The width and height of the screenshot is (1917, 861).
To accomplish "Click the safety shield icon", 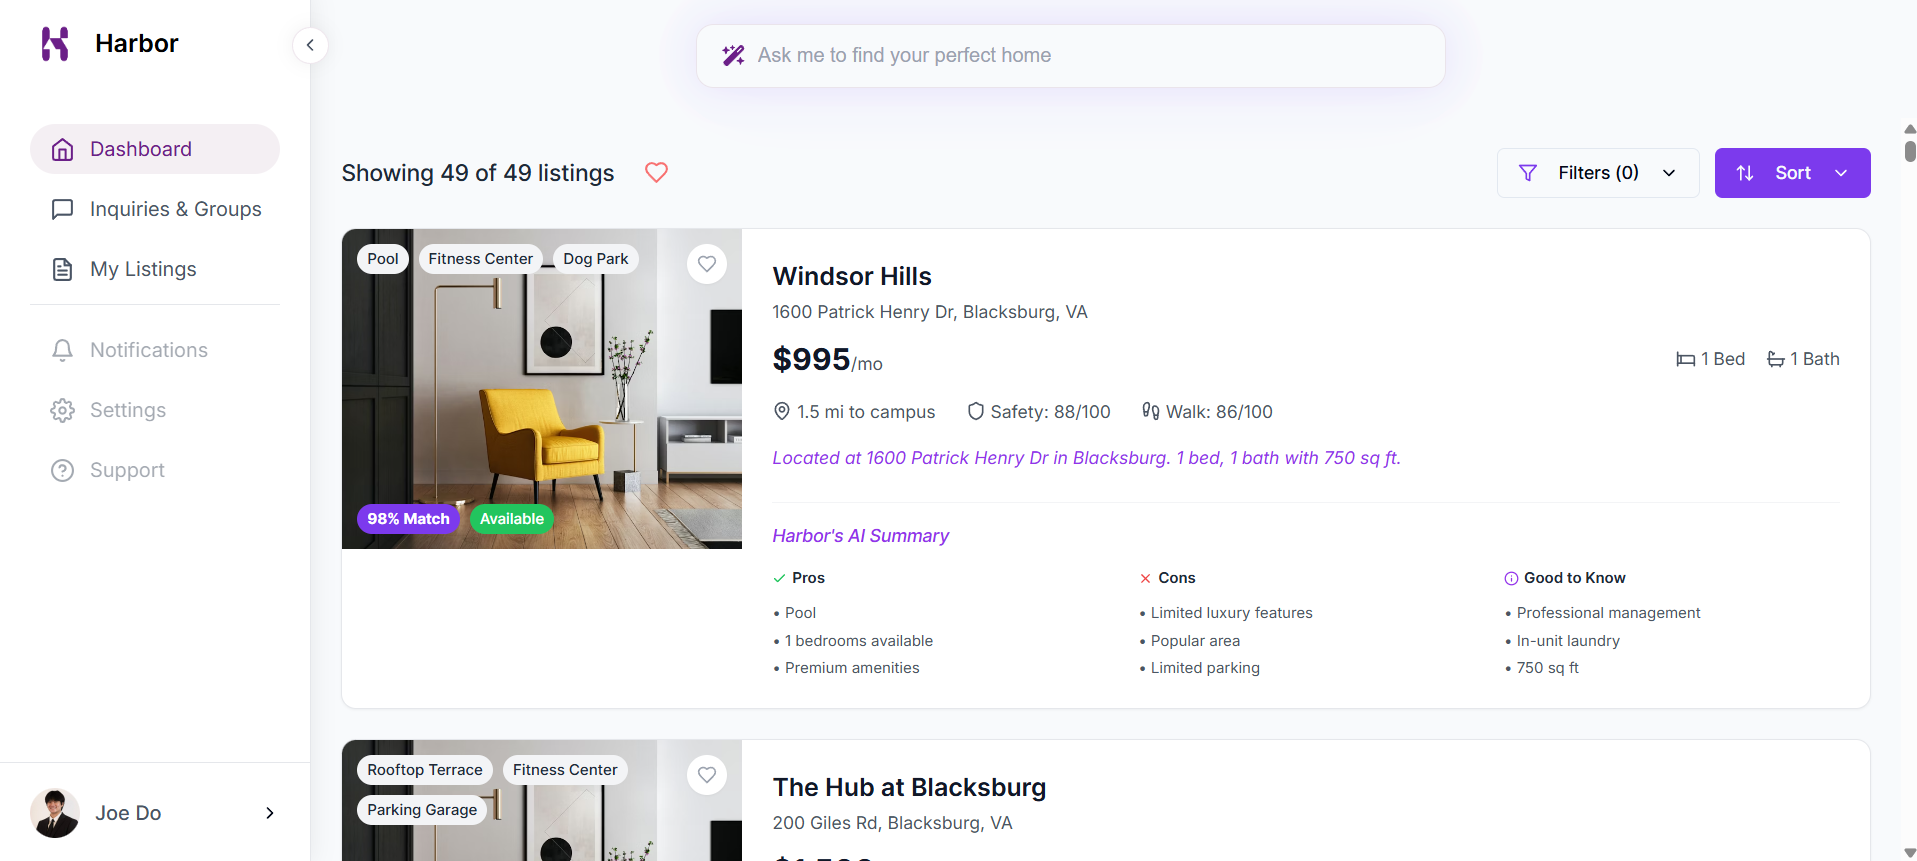I will [976, 411].
